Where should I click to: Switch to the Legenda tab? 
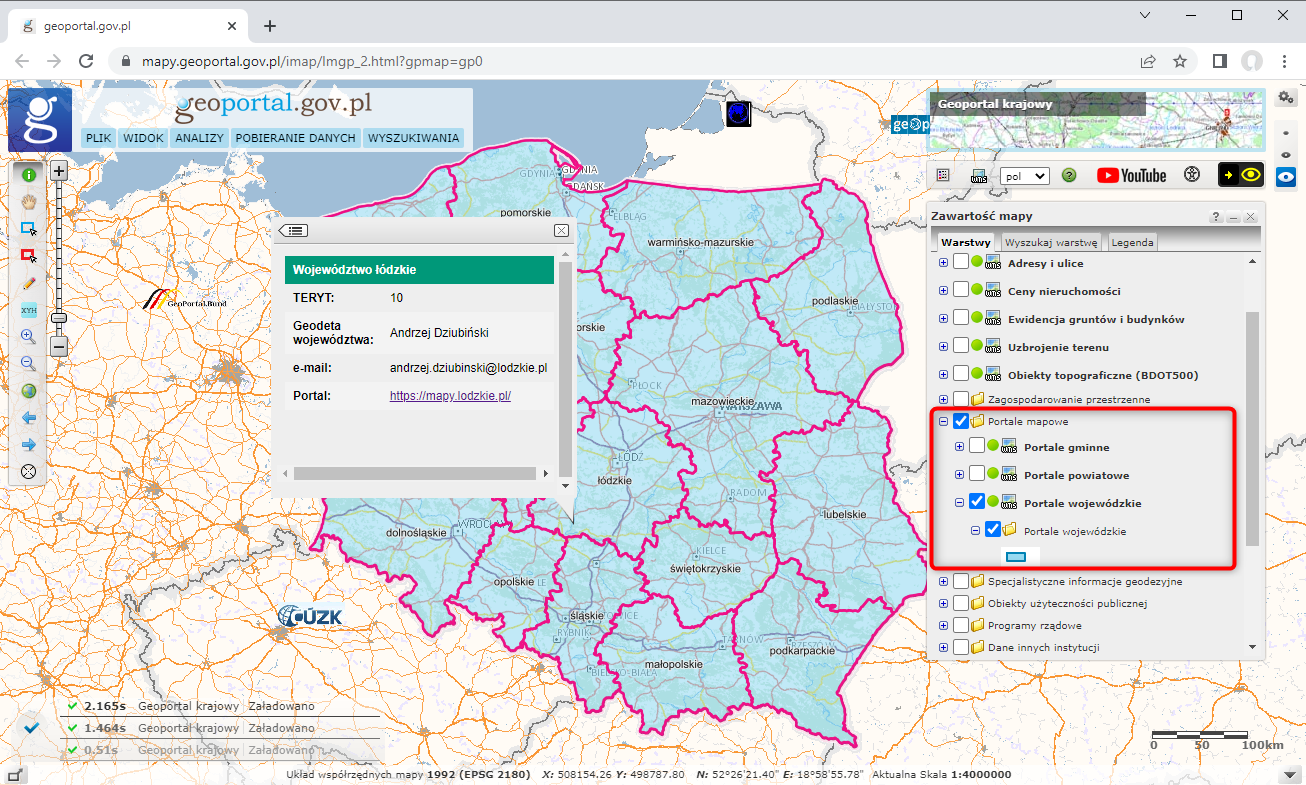(x=1132, y=242)
